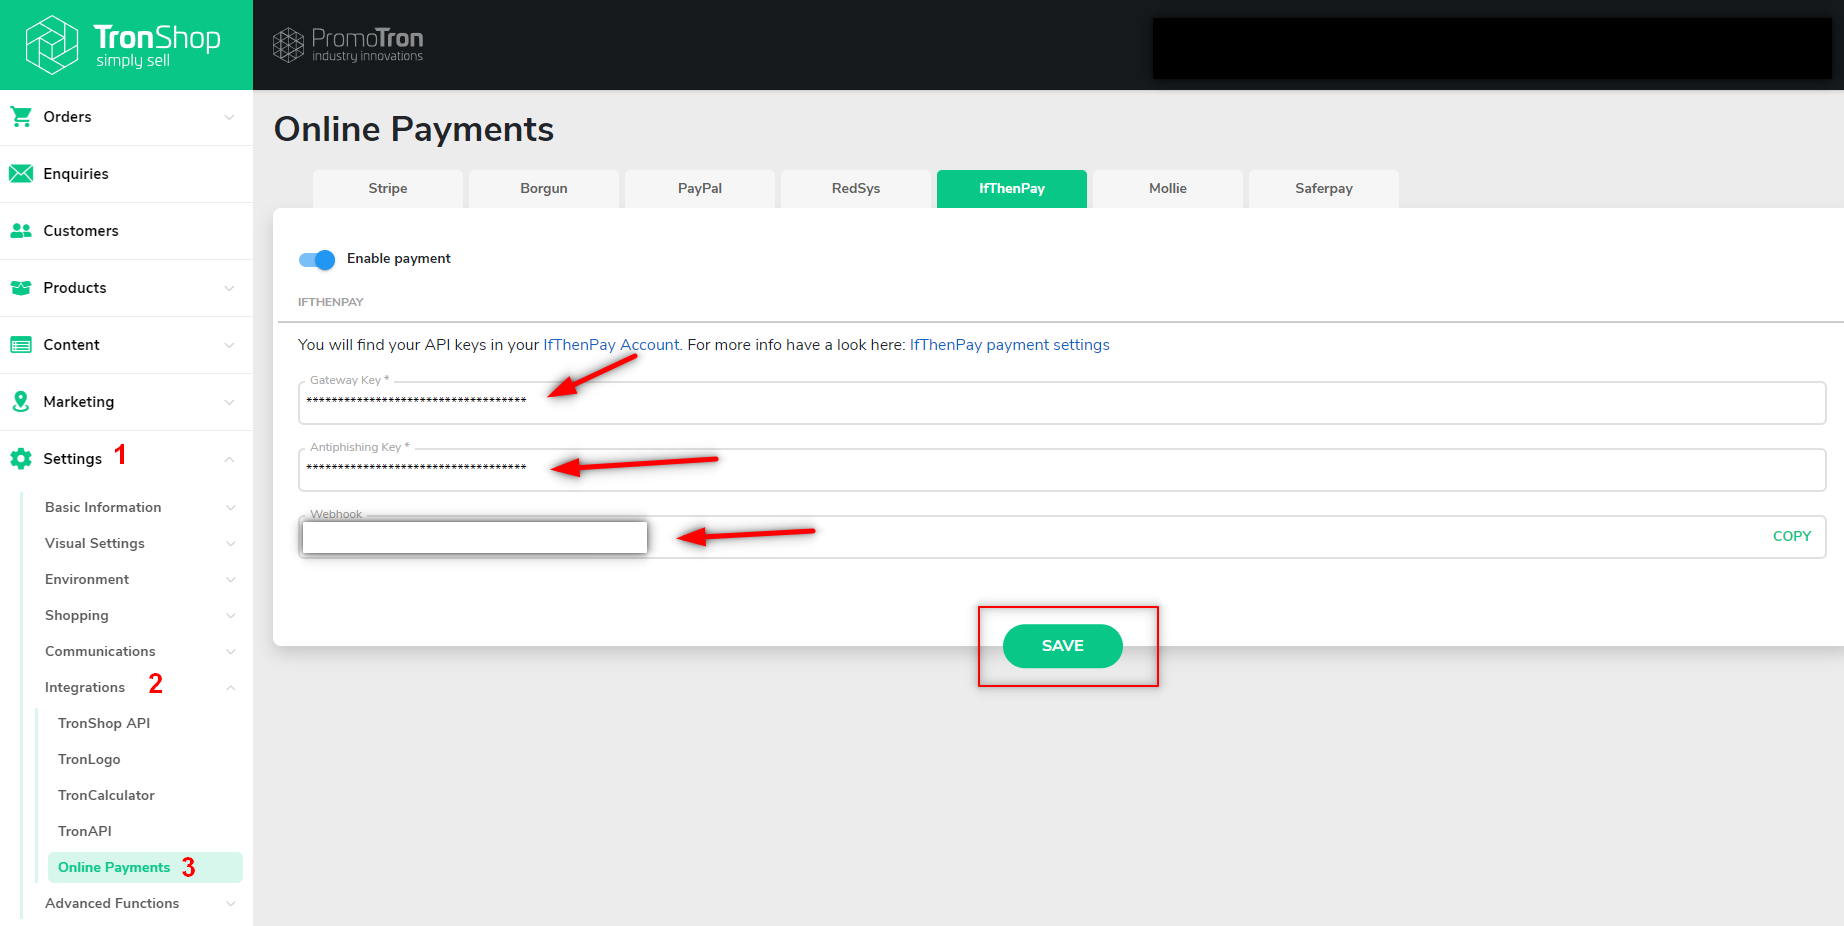Image resolution: width=1844 pixels, height=926 pixels.
Task: Switch to the Stripe tab
Action: point(388,189)
